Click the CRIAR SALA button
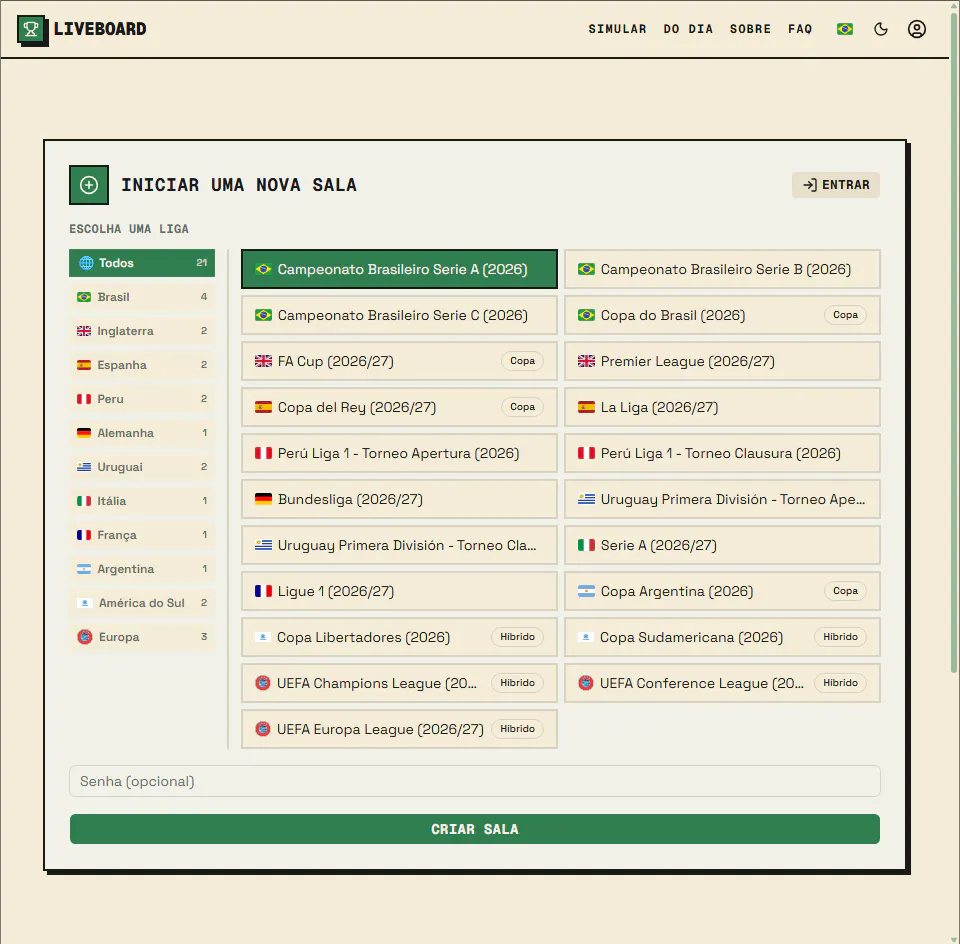Image resolution: width=960 pixels, height=944 pixels. pyautogui.click(x=474, y=829)
